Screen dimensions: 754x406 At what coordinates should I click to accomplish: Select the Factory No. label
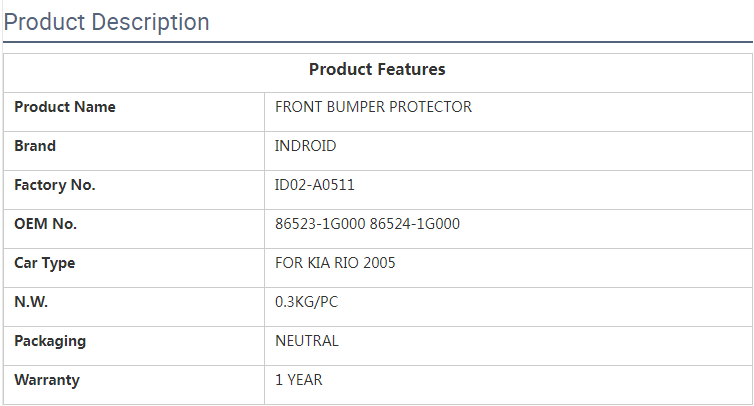(55, 185)
